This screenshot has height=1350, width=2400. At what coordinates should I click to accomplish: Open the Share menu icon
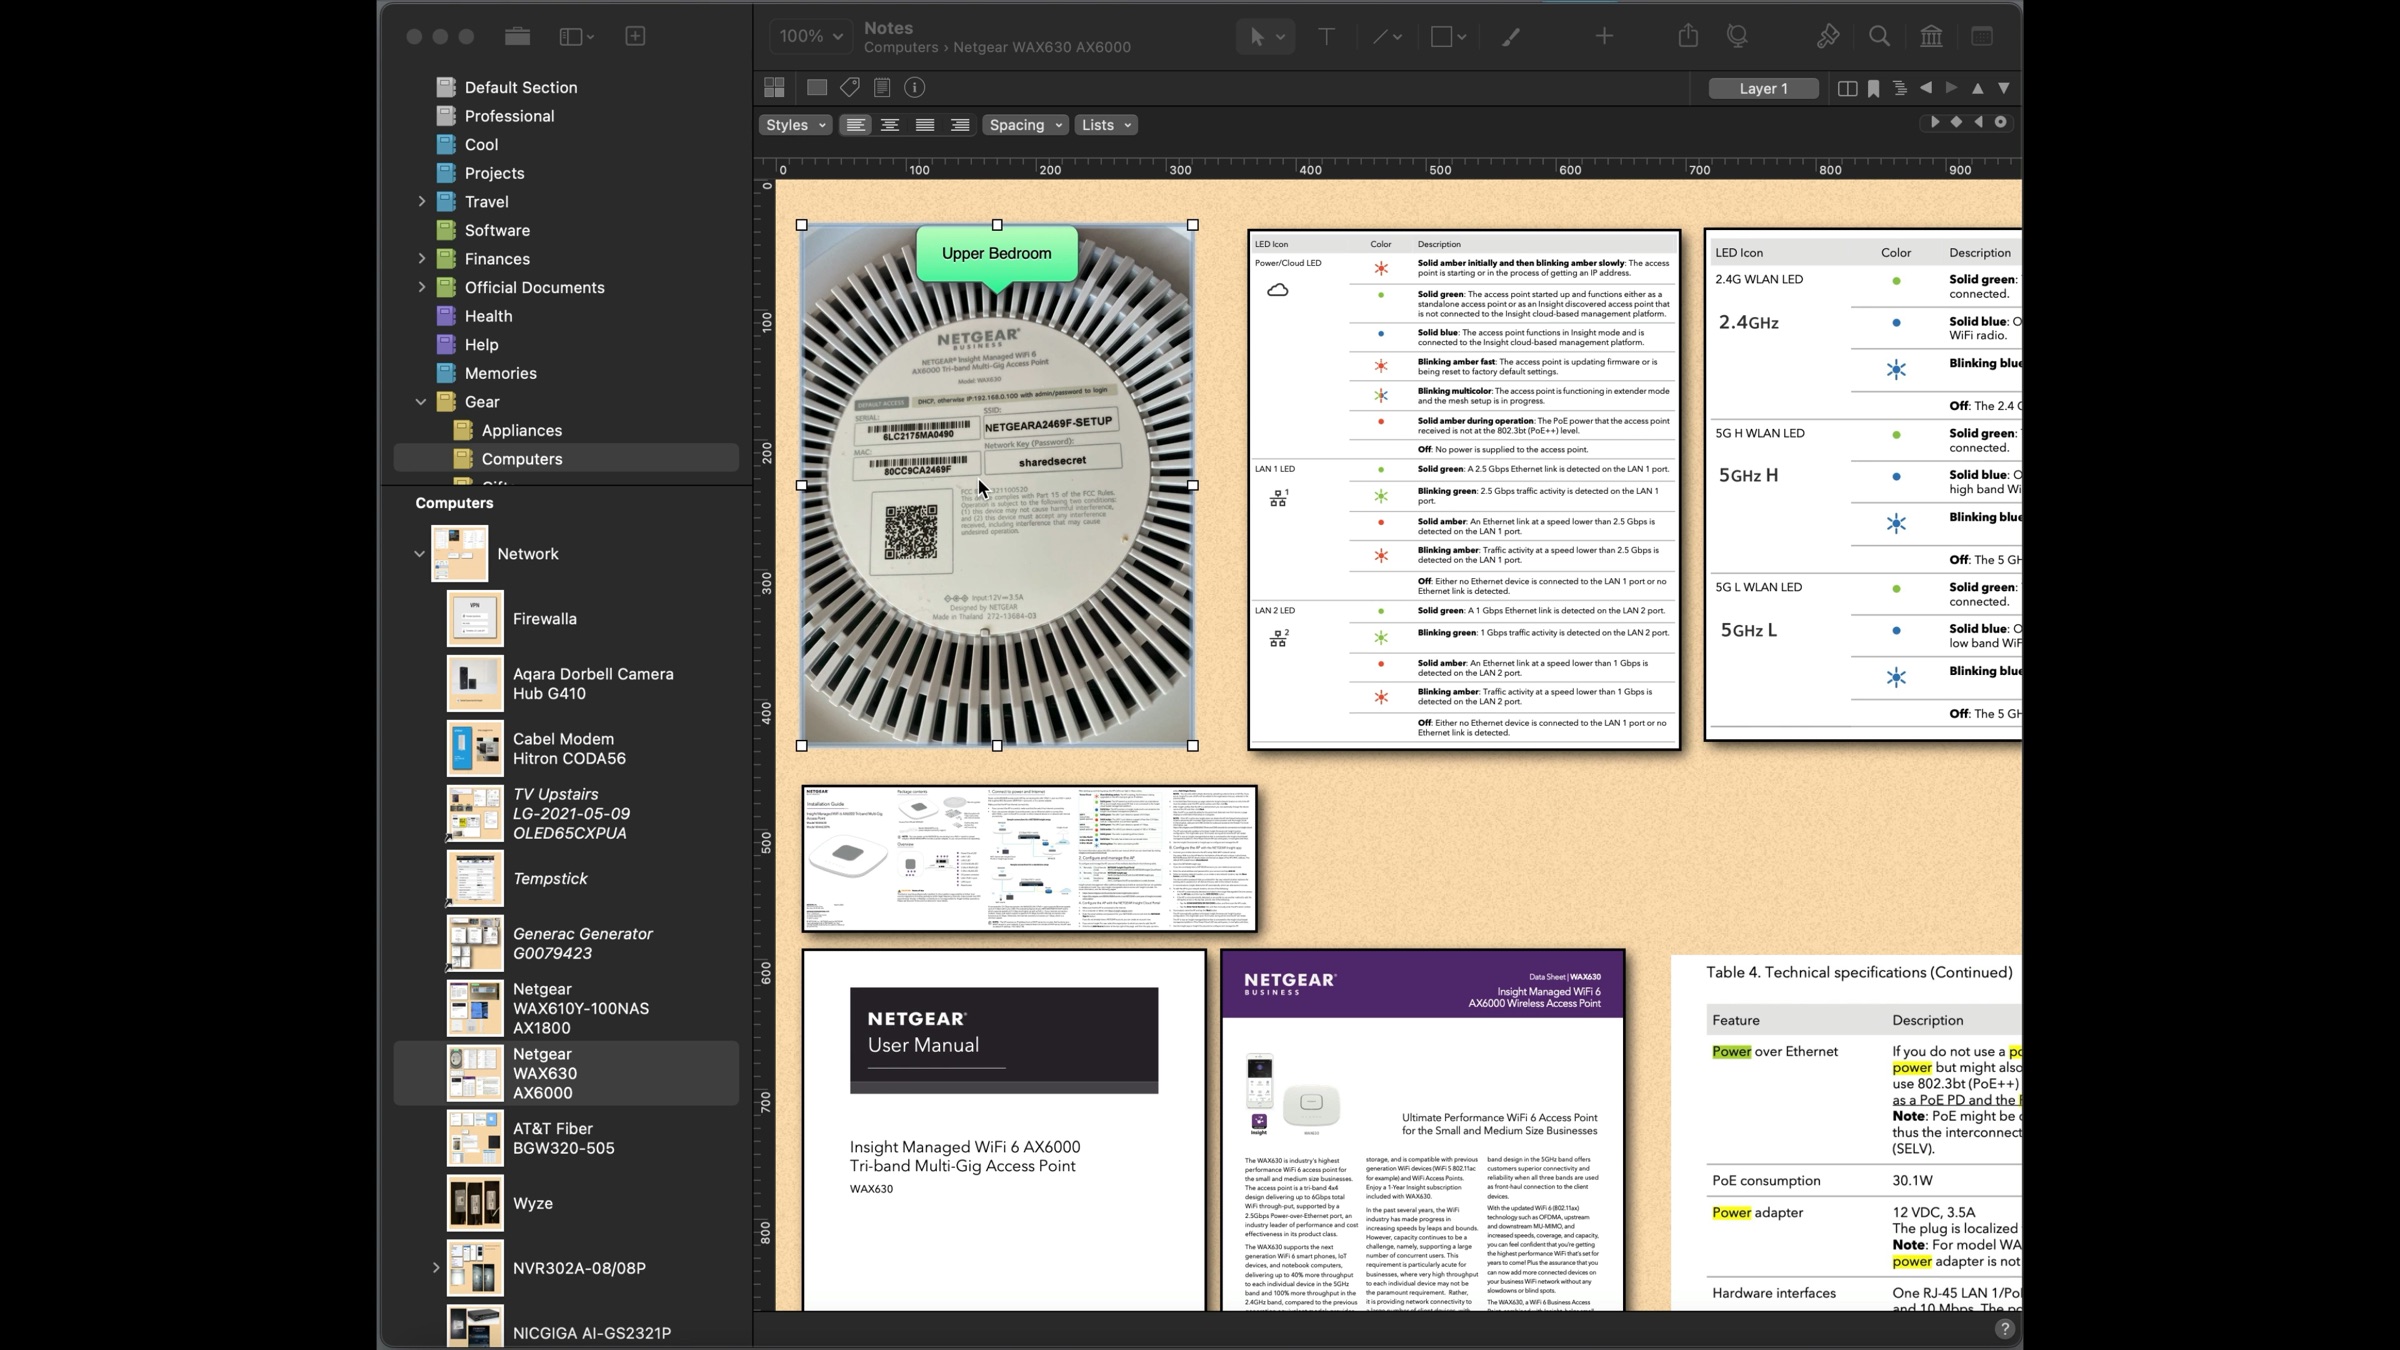click(1688, 36)
